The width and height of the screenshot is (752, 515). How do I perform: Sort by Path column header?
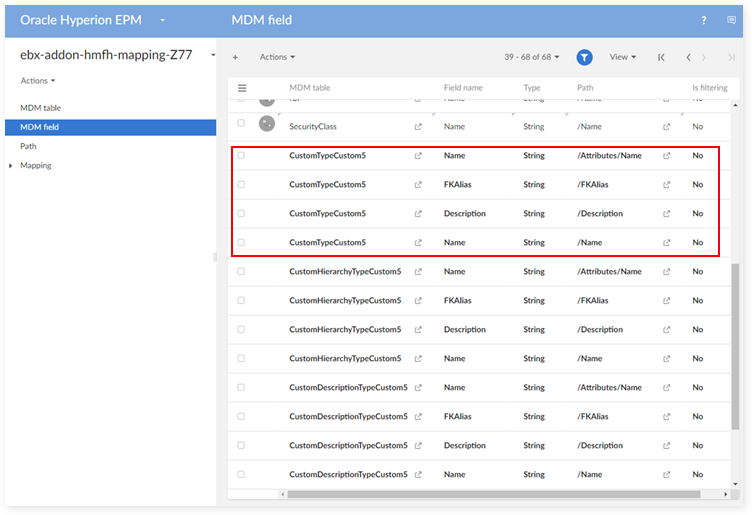585,88
